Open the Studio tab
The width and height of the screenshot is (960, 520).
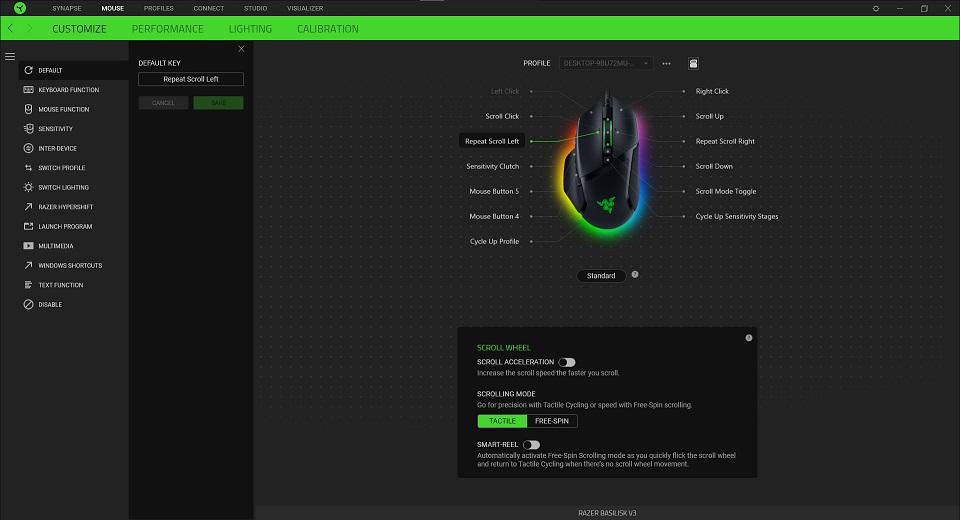click(255, 9)
